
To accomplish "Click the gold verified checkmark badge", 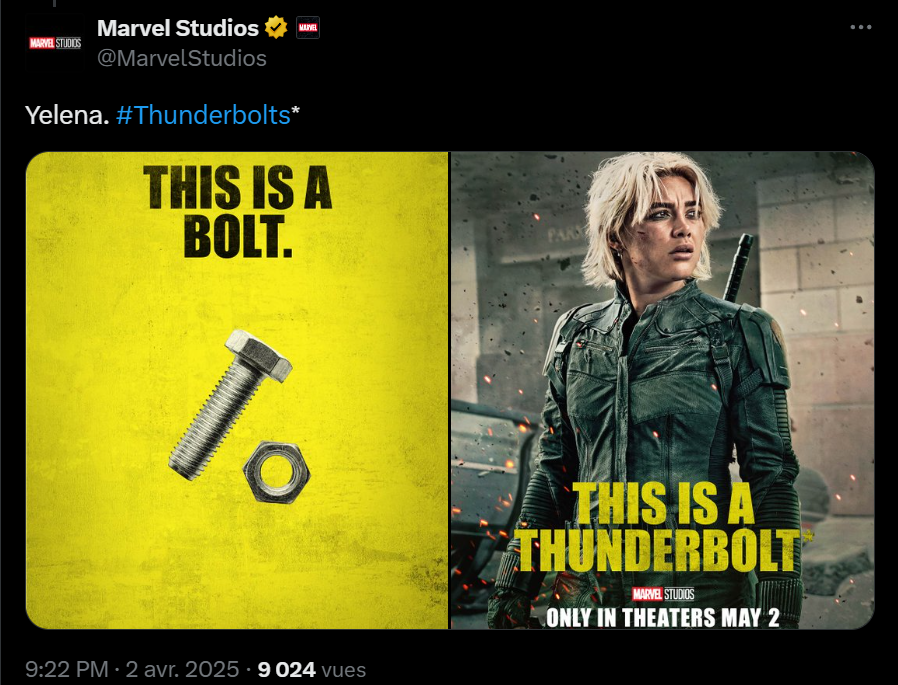I will coord(276,27).
